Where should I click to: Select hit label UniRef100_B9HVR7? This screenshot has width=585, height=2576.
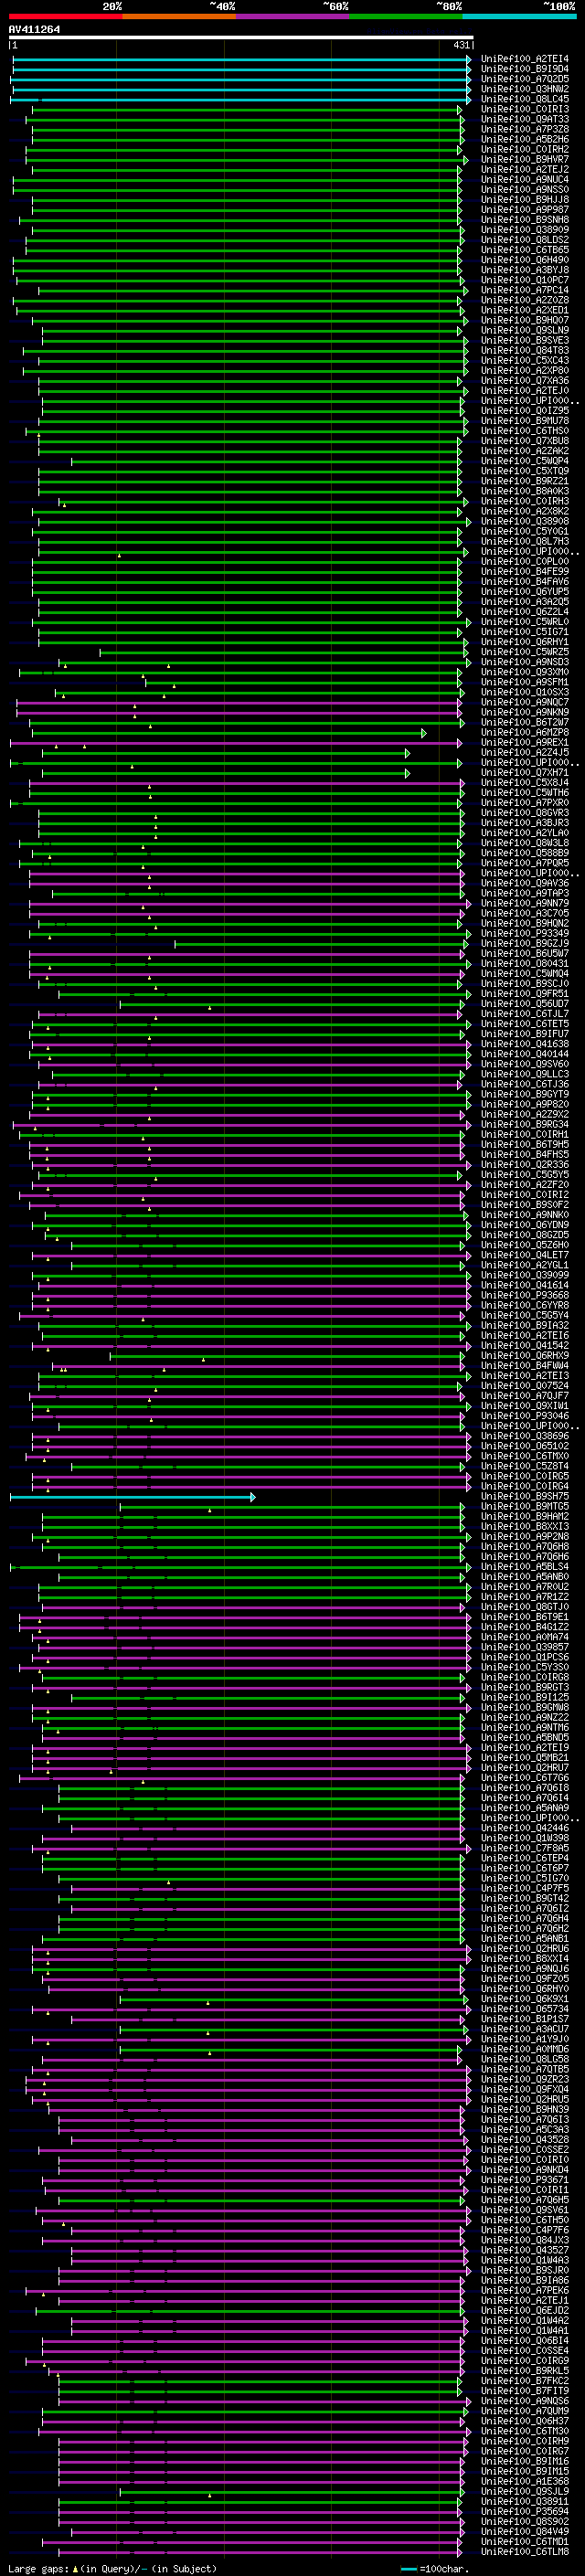525,159
